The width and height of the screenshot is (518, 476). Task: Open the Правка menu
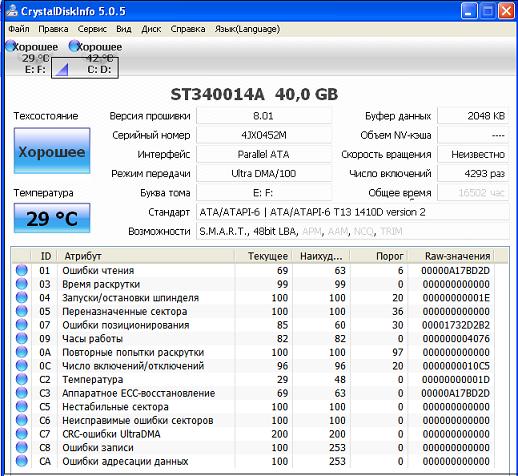click(x=53, y=29)
